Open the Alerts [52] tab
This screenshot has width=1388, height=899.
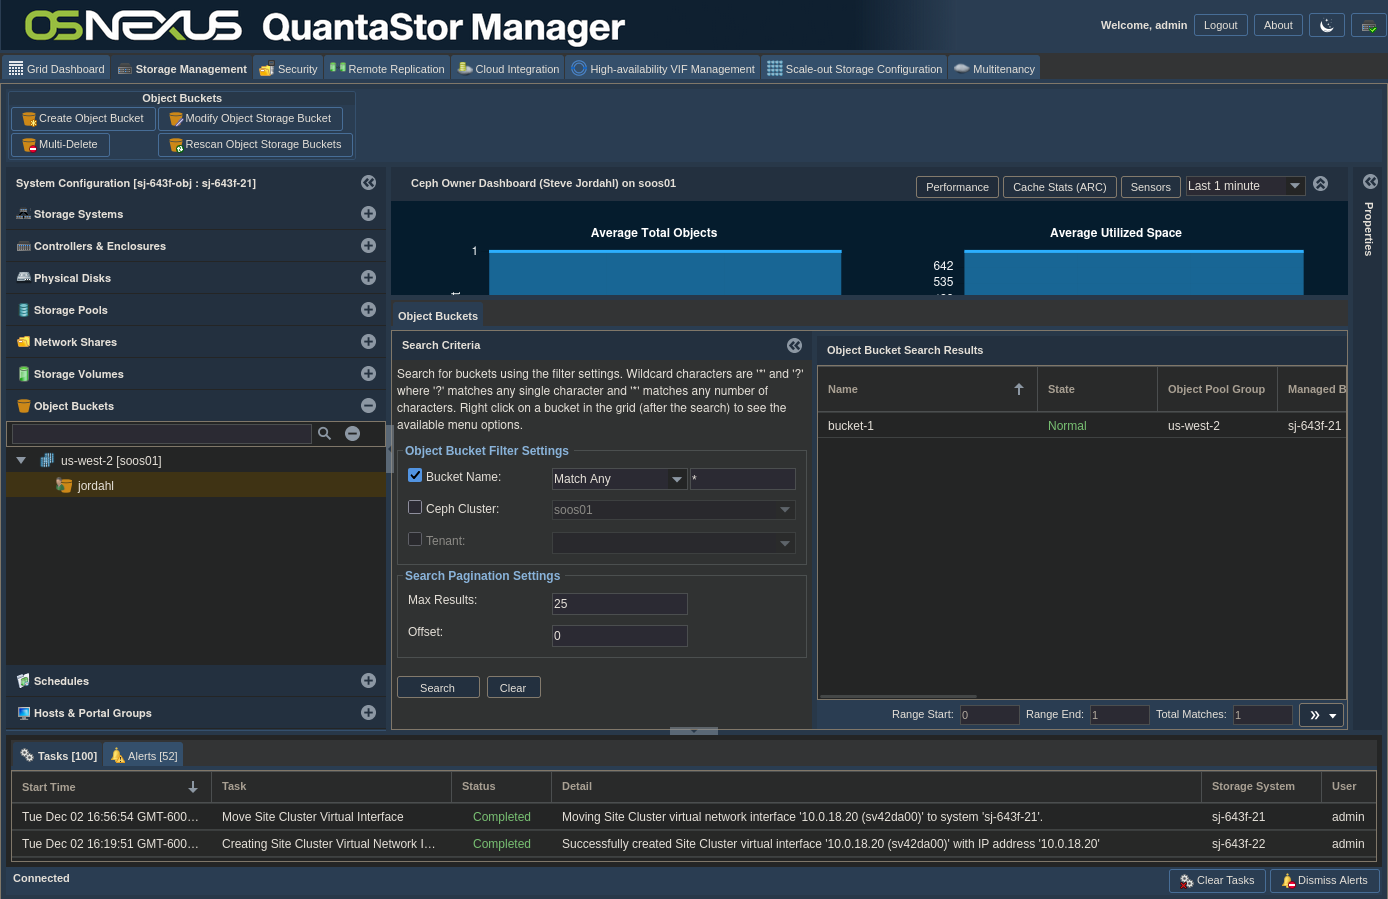pos(144,756)
